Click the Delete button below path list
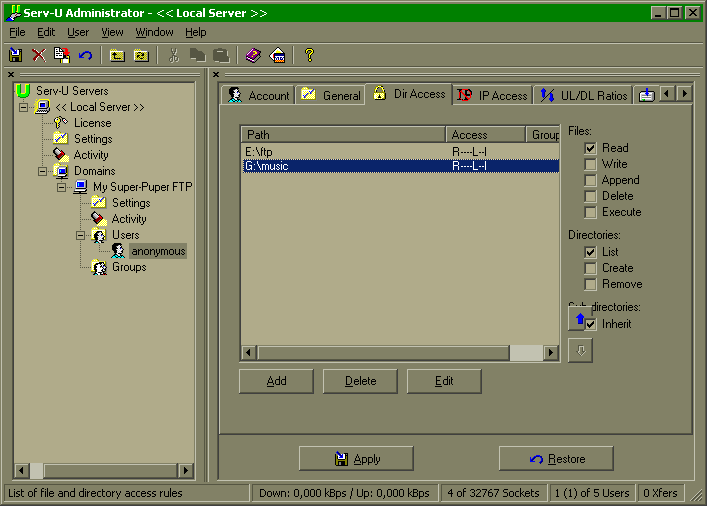 point(360,381)
